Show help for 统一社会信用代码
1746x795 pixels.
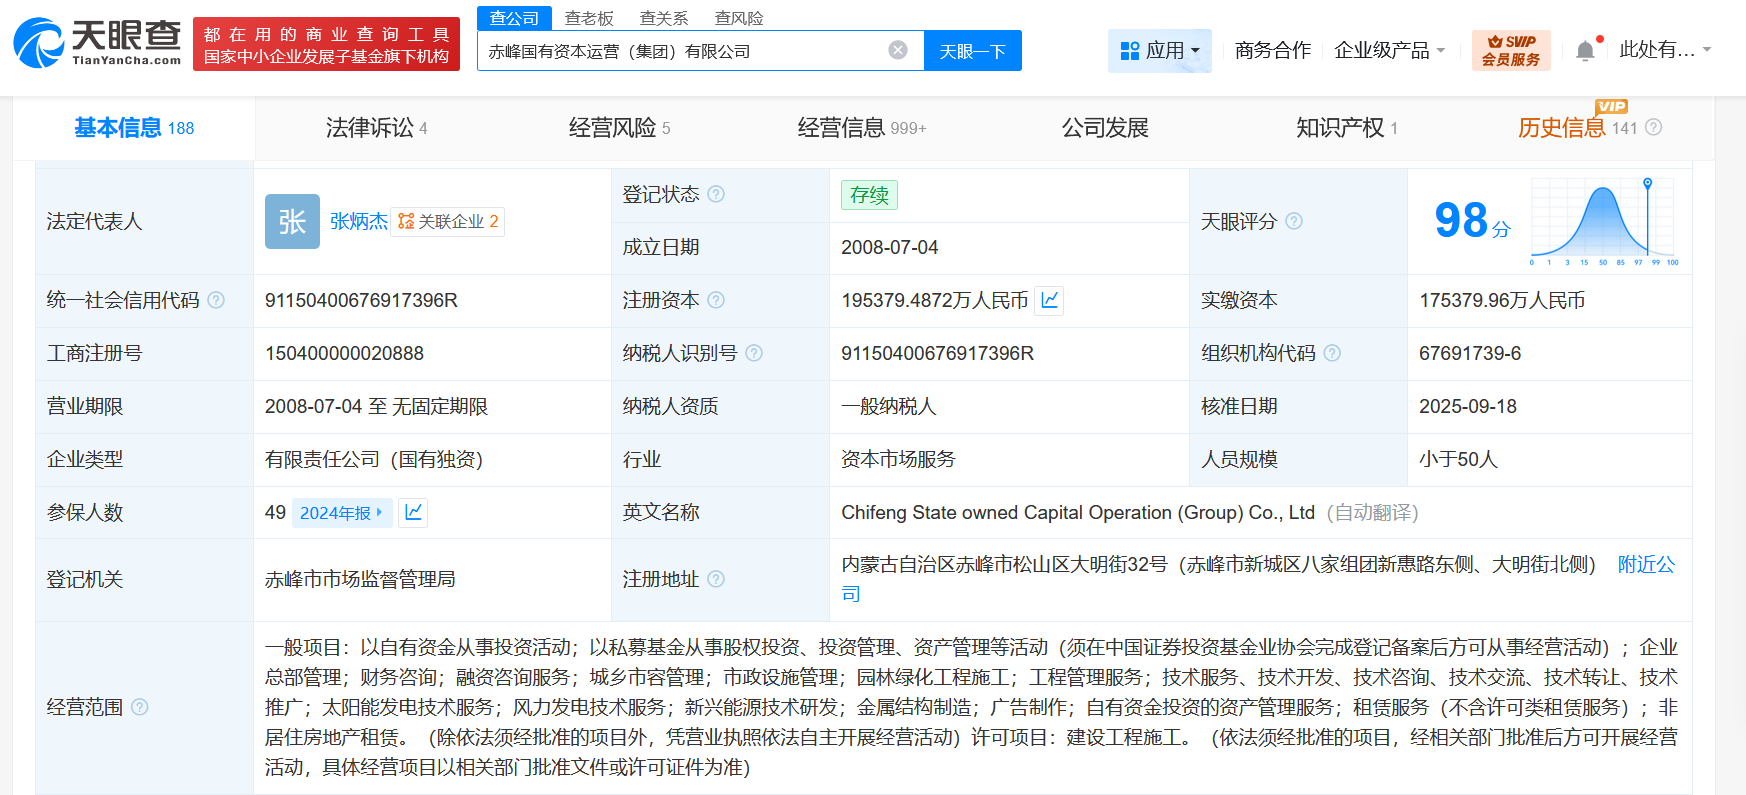(216, 300)
